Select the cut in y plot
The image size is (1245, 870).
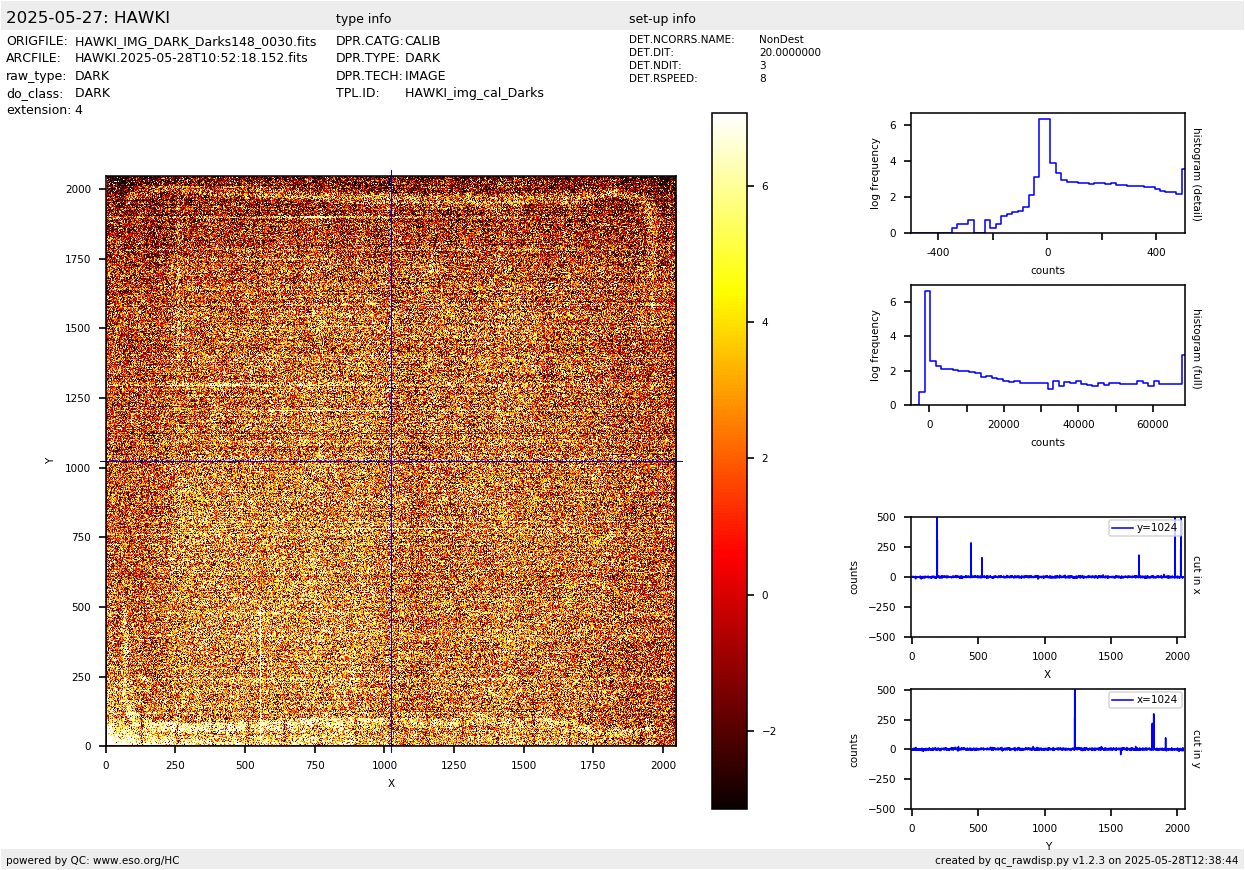pyautogui.click(x=1047, y=749)
